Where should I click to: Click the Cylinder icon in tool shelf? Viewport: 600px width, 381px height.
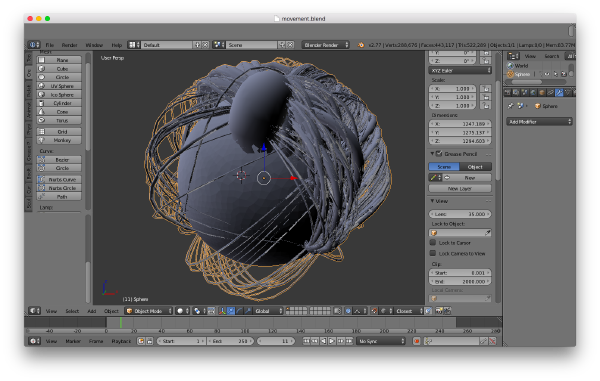(42, 103)
